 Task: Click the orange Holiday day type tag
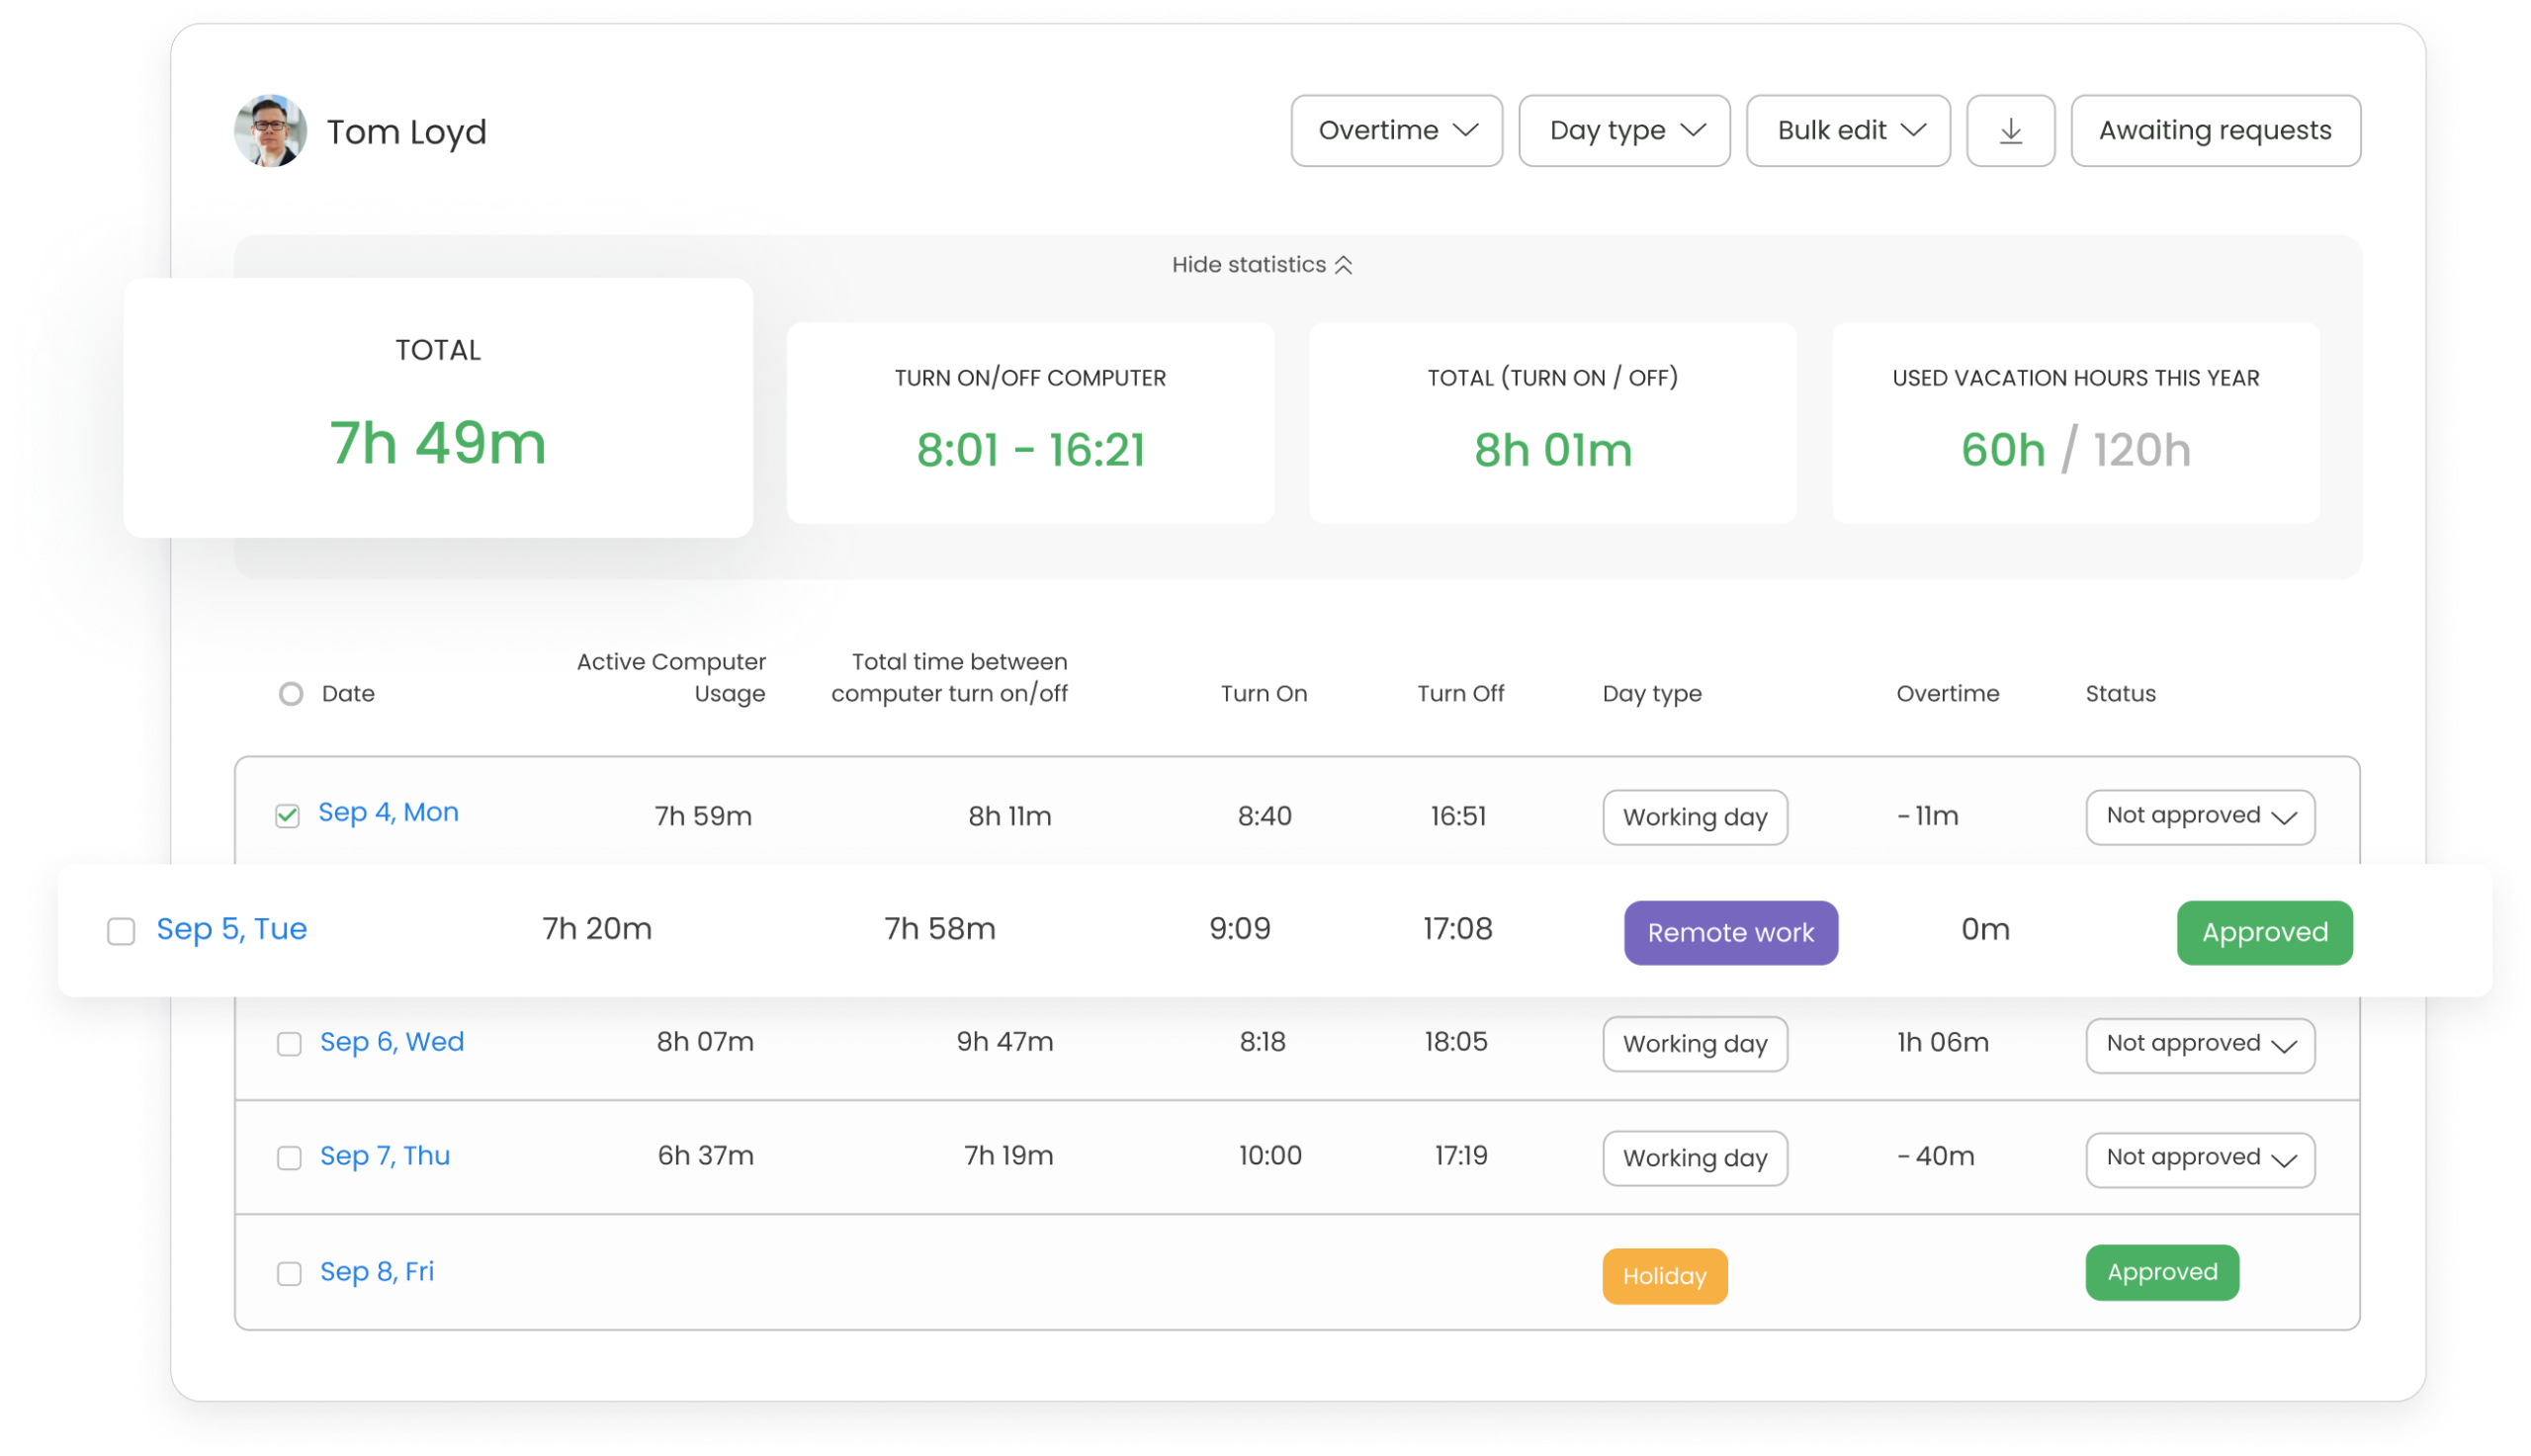coord(1664,1276)
